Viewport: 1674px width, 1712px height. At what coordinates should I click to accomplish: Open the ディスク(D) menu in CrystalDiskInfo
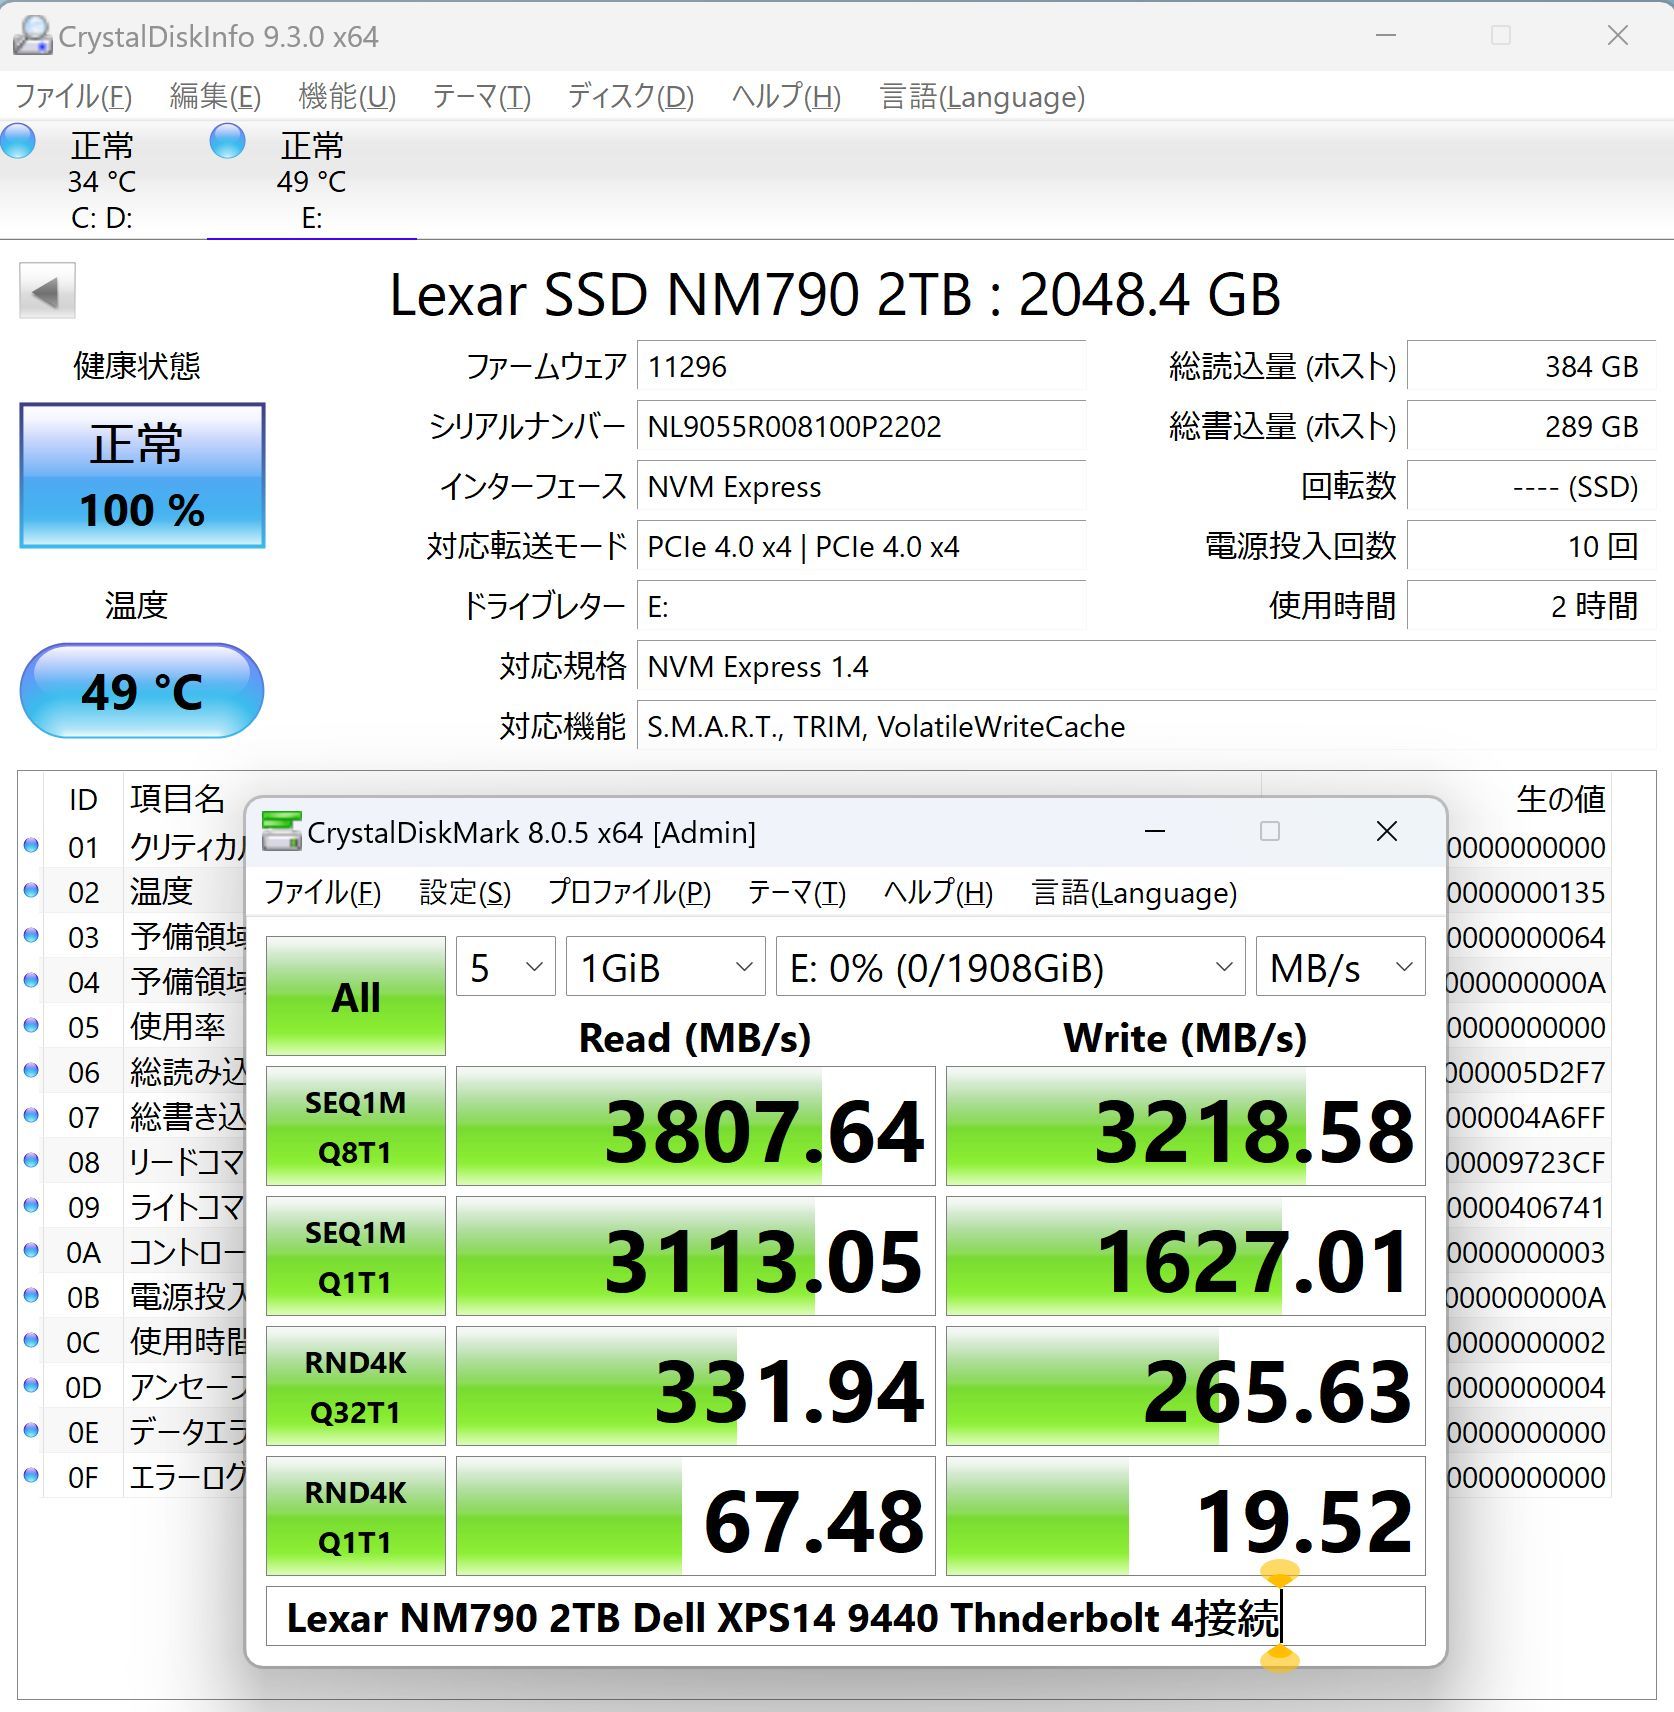click(630, 97)
